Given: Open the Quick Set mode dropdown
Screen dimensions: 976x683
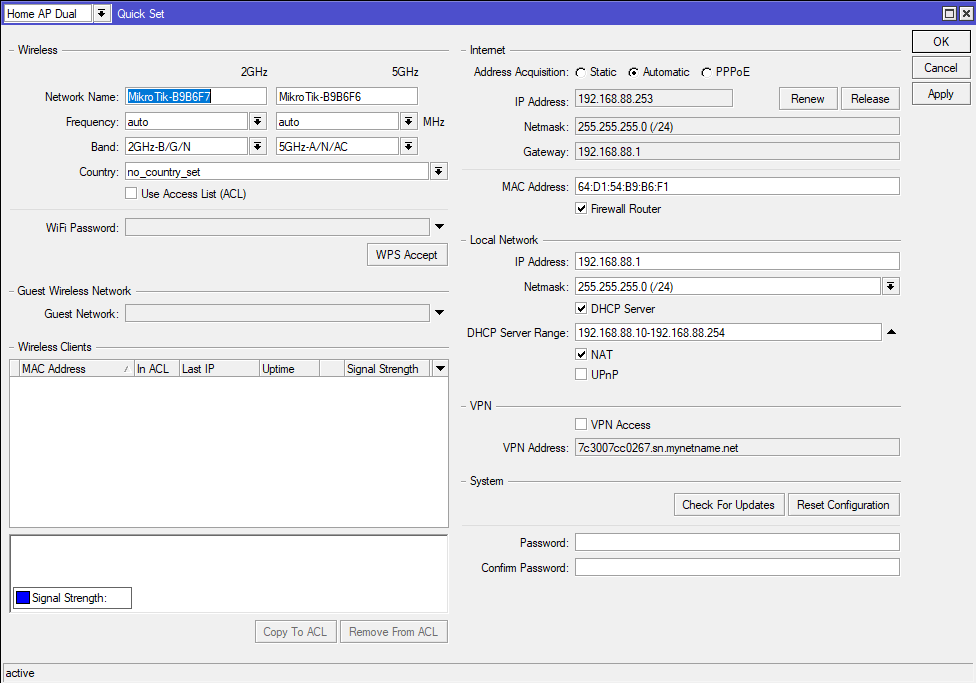Looking at the screenshot, I should click(101, 14).
